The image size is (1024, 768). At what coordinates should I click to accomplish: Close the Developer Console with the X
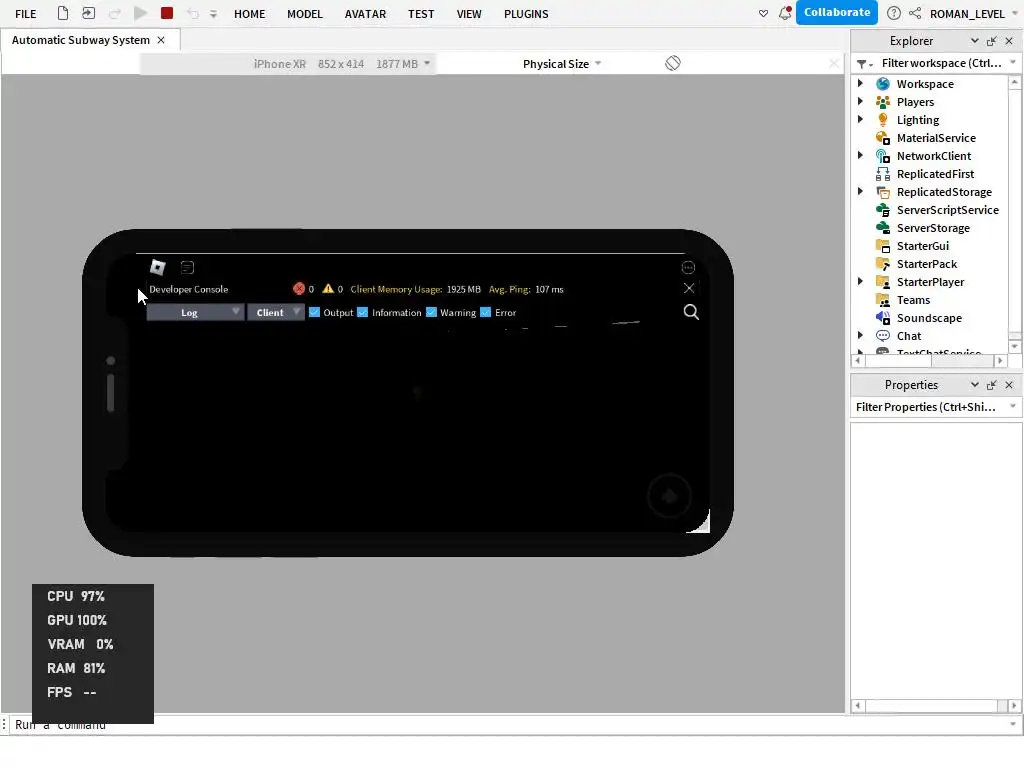(689, 288)
